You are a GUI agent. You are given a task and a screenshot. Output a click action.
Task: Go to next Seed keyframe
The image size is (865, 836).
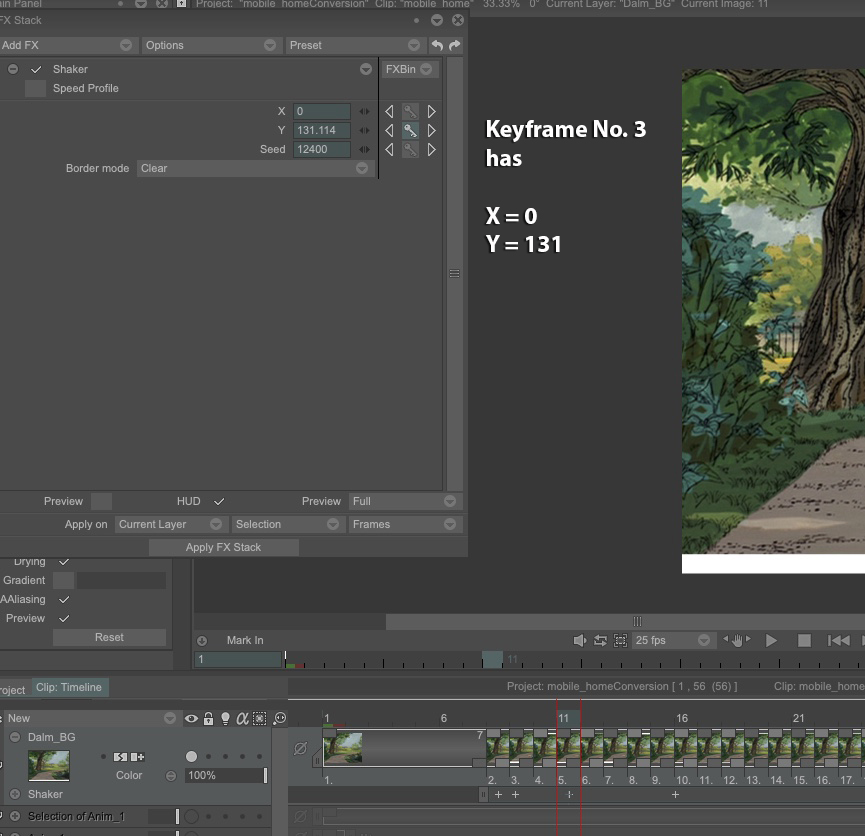pos(431,150)
